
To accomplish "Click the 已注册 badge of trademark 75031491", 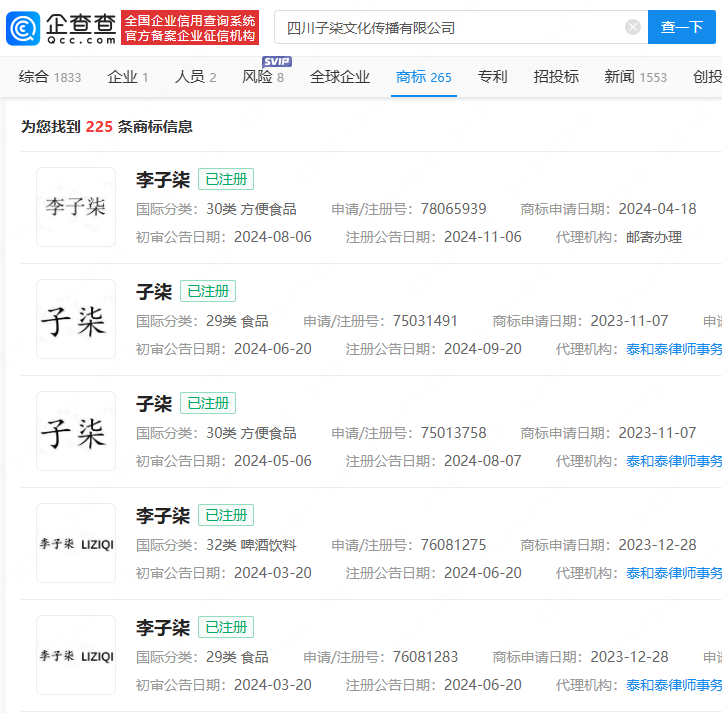I will [208, 291].
